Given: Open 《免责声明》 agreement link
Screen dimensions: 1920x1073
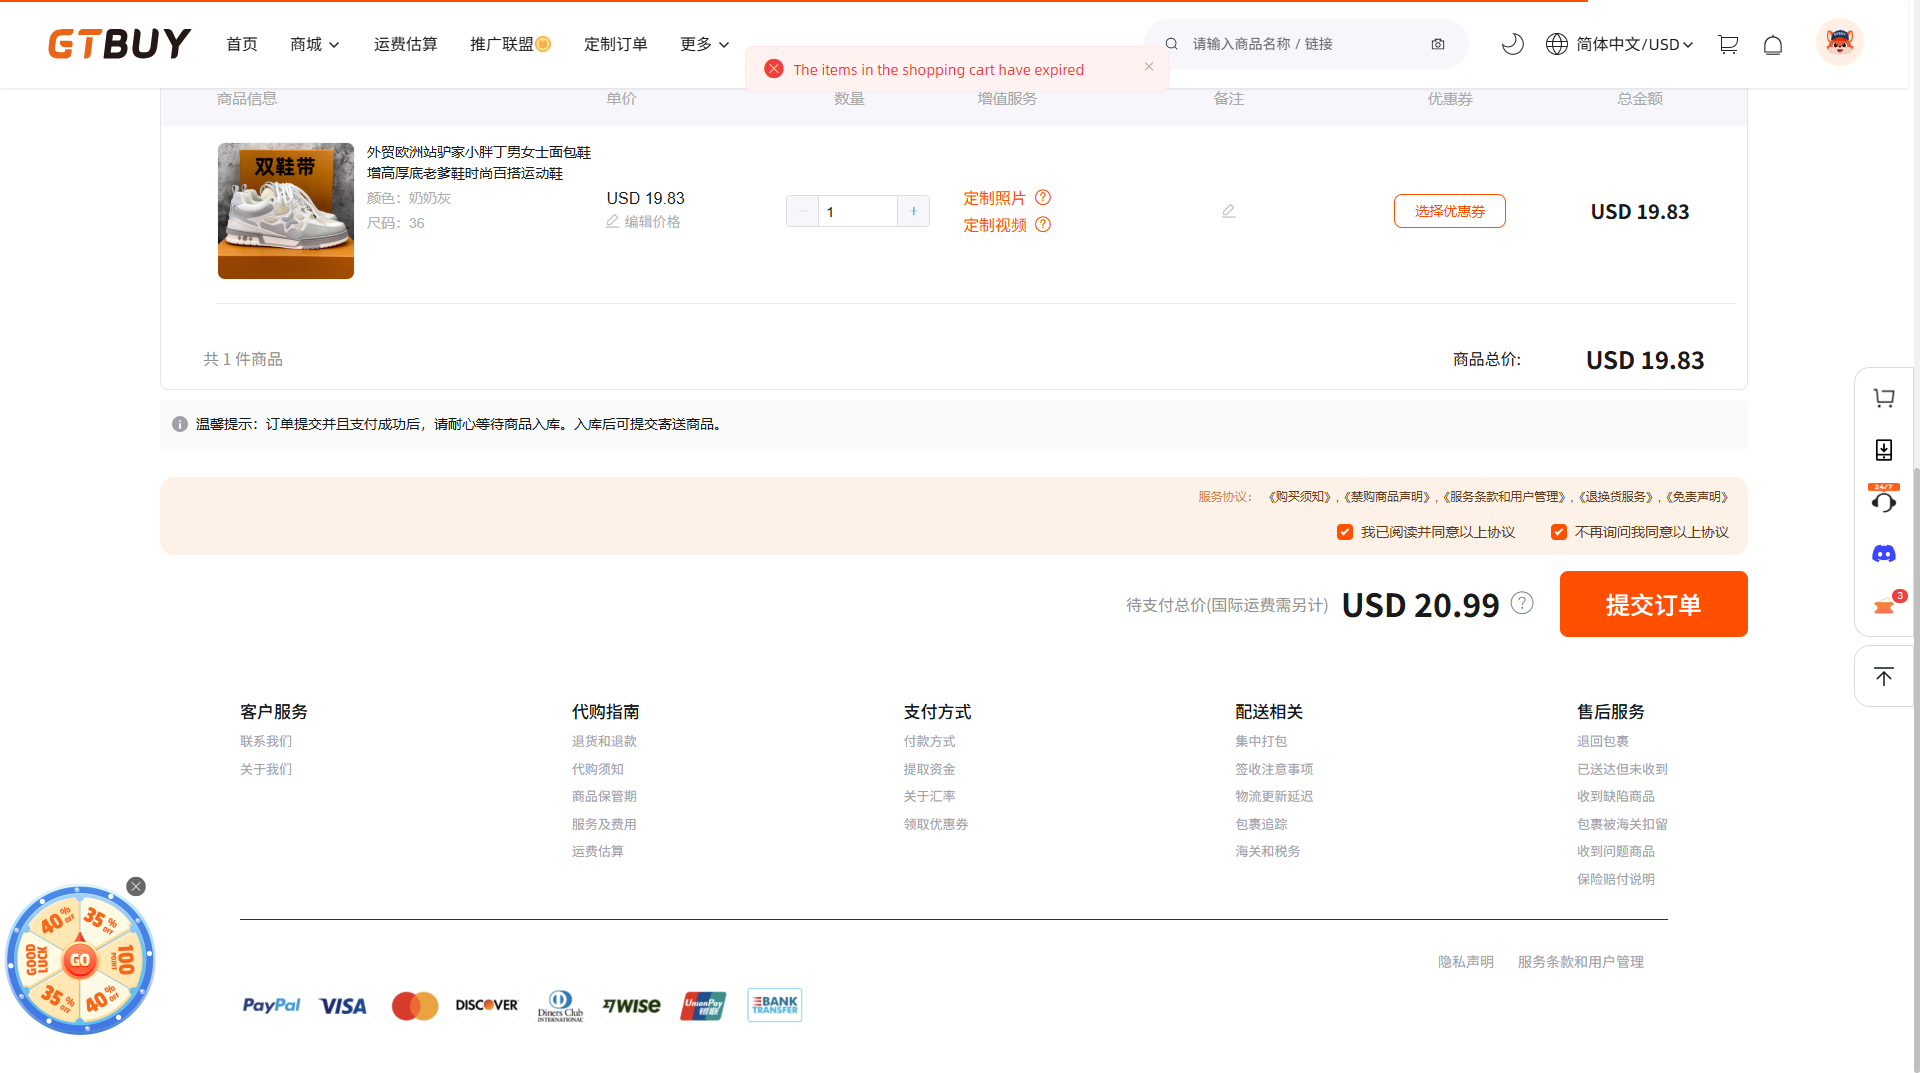Looking at the screenshot, I should click(1697, 497).
